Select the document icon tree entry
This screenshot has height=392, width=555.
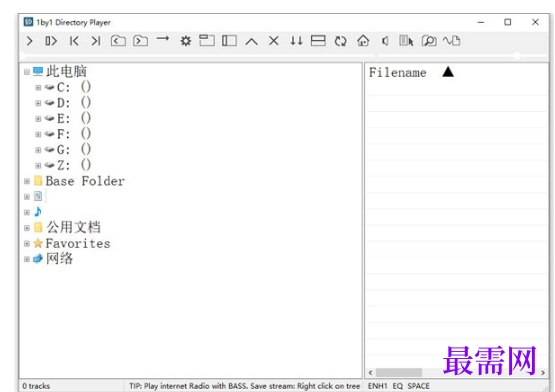point(38,196)
